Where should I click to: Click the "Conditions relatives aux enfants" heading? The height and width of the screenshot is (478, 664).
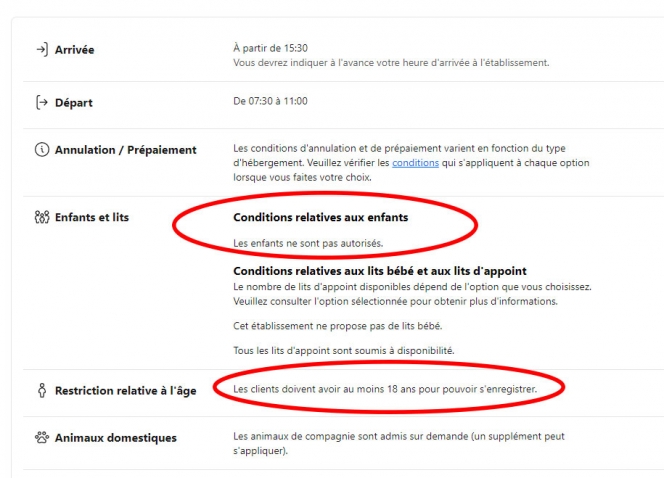tap(320, 217)
